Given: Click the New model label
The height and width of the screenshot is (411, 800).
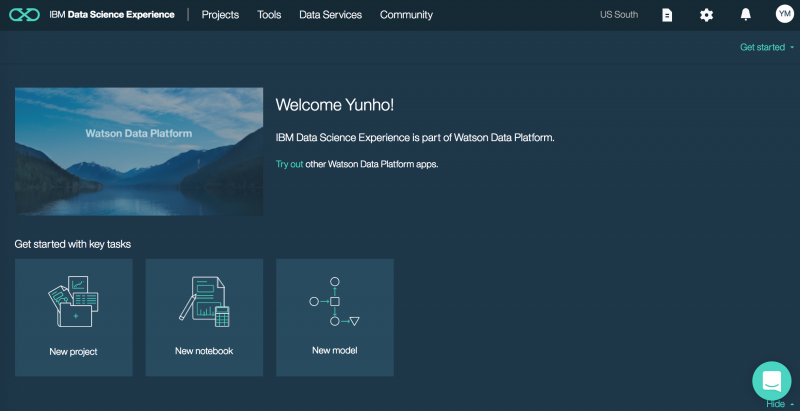Looking at the screenshot, I should pyautogui.click(x=335, y=350).
